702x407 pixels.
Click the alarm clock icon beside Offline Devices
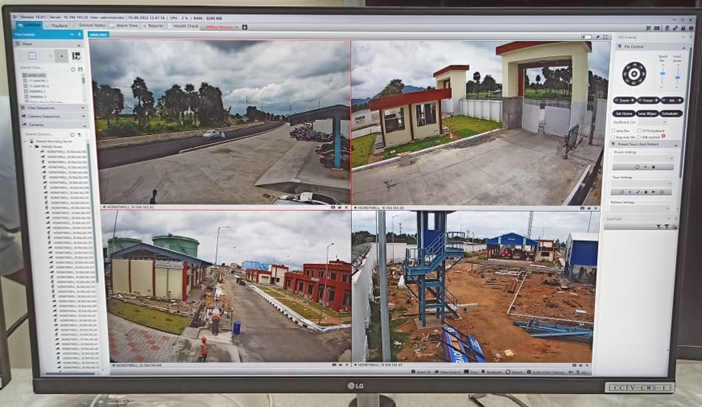[x=245, y=27]
